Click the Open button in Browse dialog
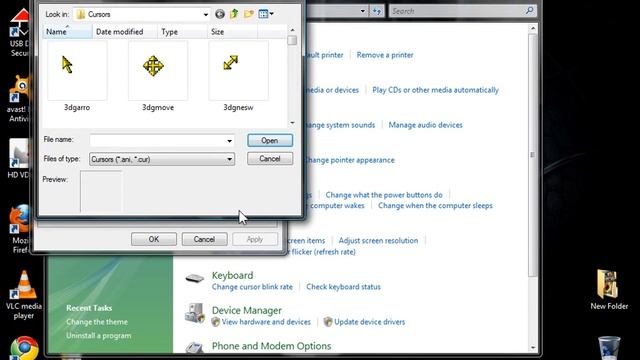This screenshot has height=360, width=640. 270,140
